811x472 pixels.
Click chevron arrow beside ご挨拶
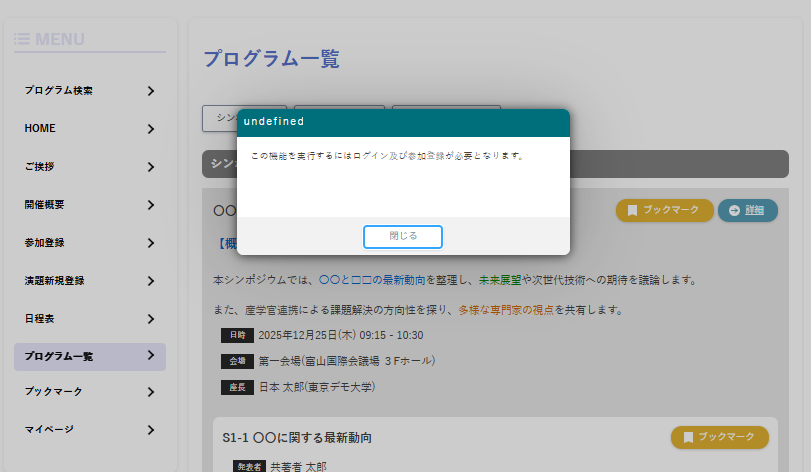point(150,167)
